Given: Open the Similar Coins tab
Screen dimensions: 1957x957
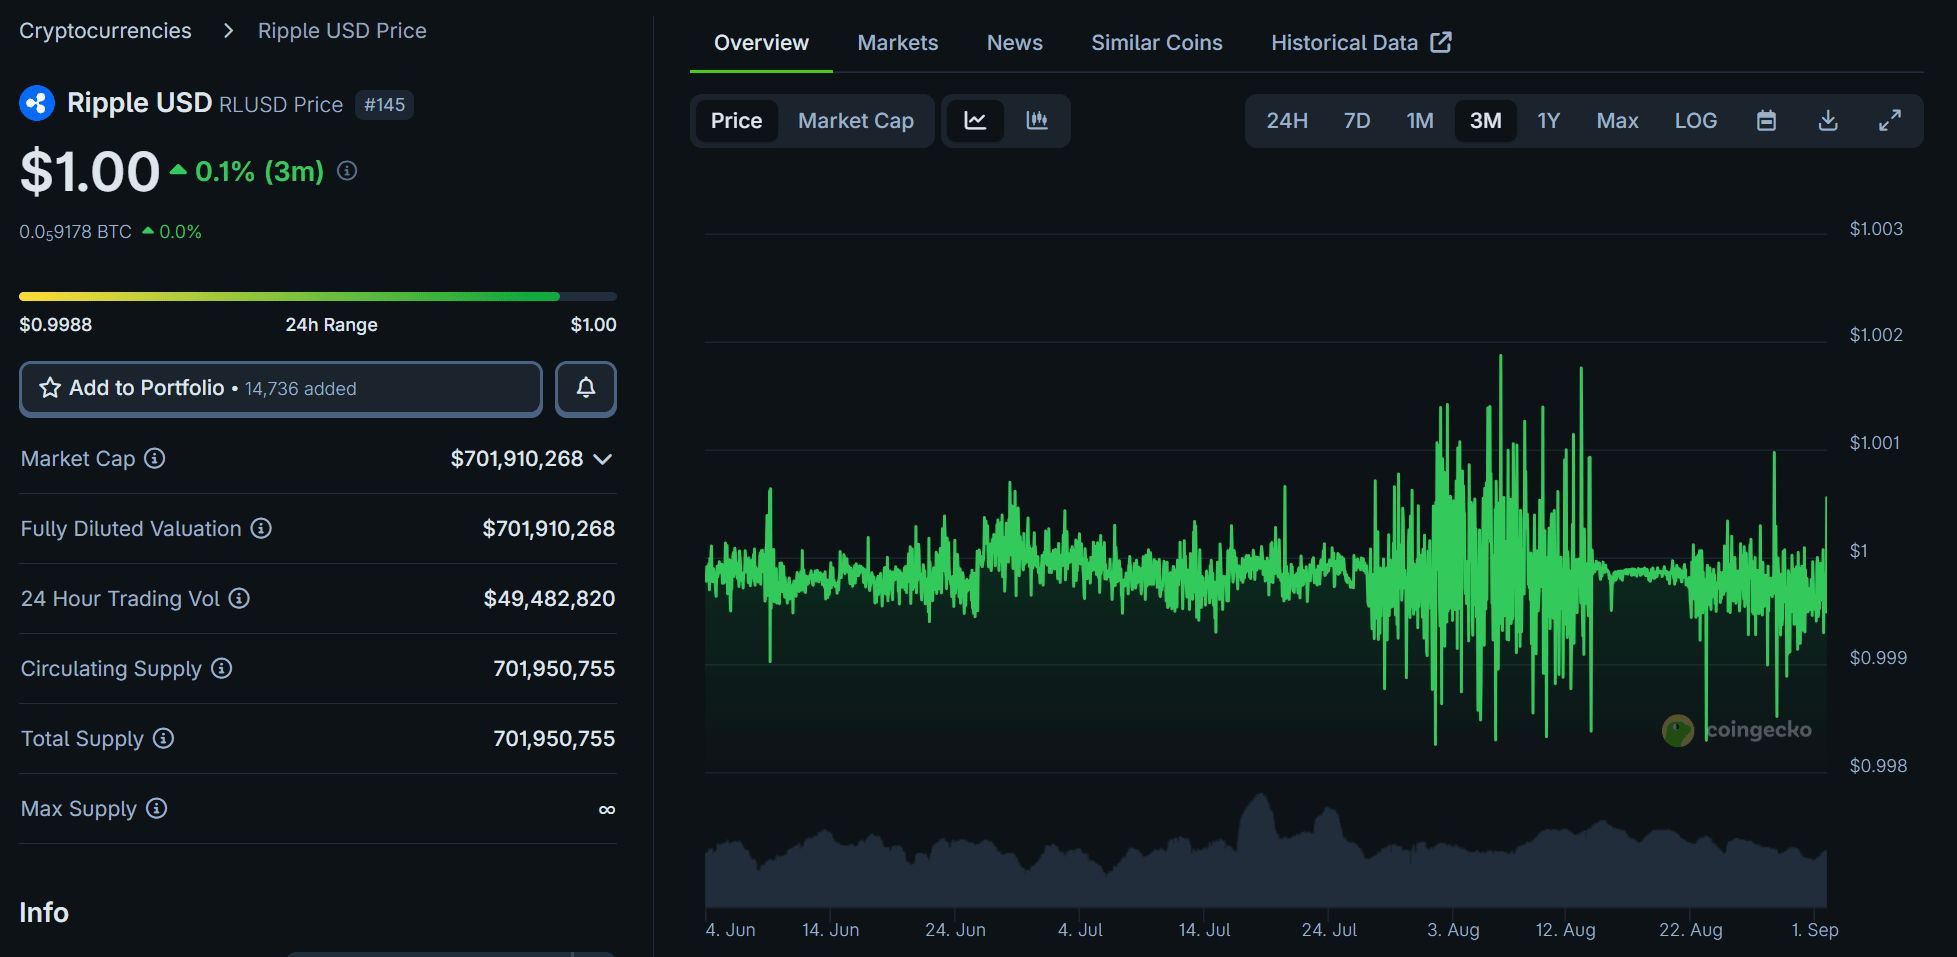Looking at the screenshot, I should (x=1157, y=43).
